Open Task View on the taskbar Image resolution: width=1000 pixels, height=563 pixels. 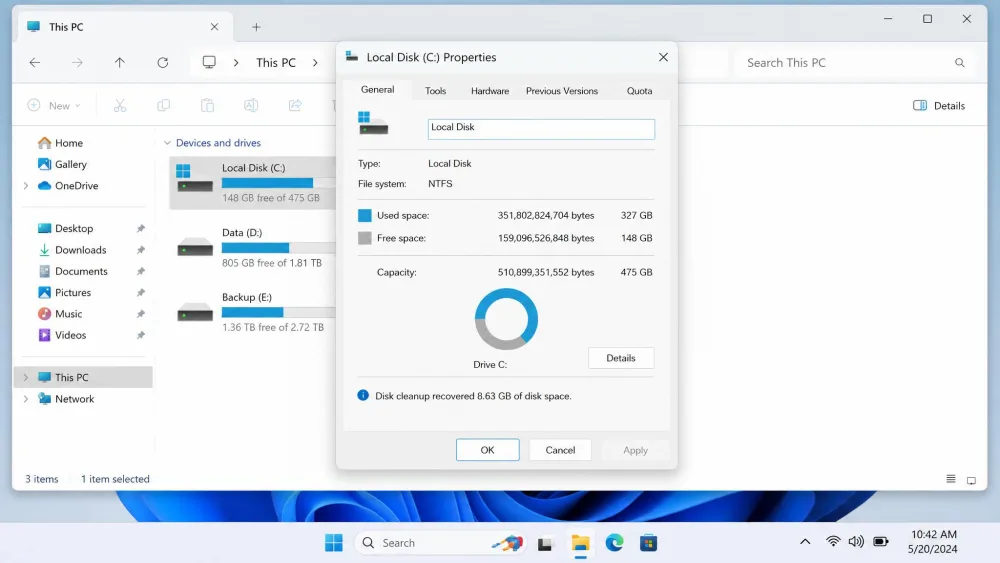point(545,543)
